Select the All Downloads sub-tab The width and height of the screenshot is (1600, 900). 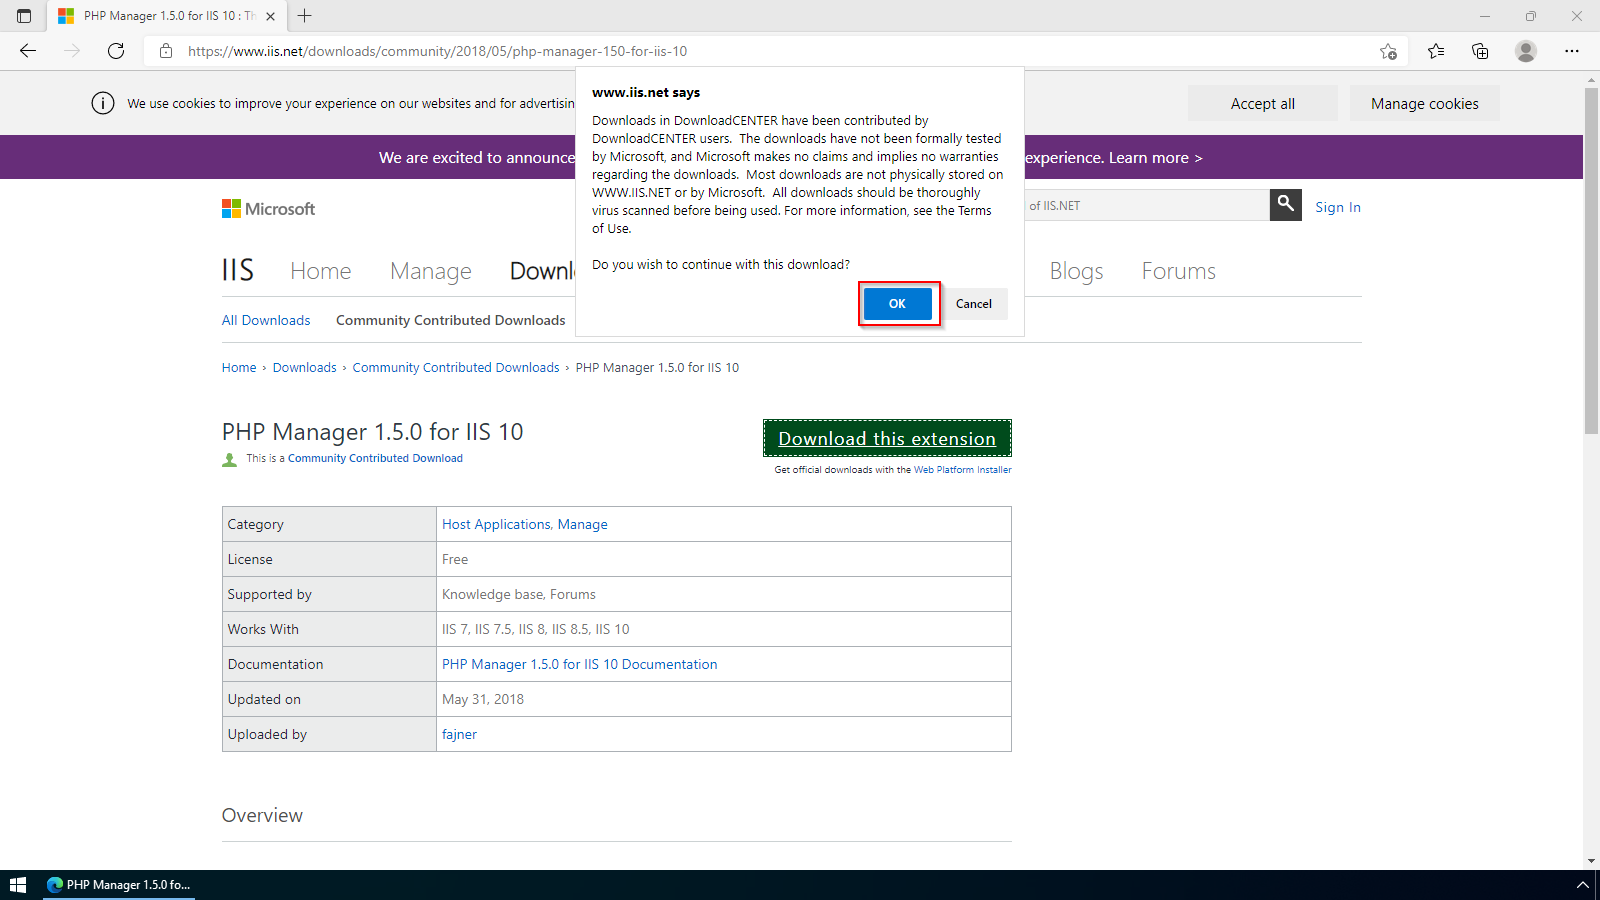click(x=266, y=320)
